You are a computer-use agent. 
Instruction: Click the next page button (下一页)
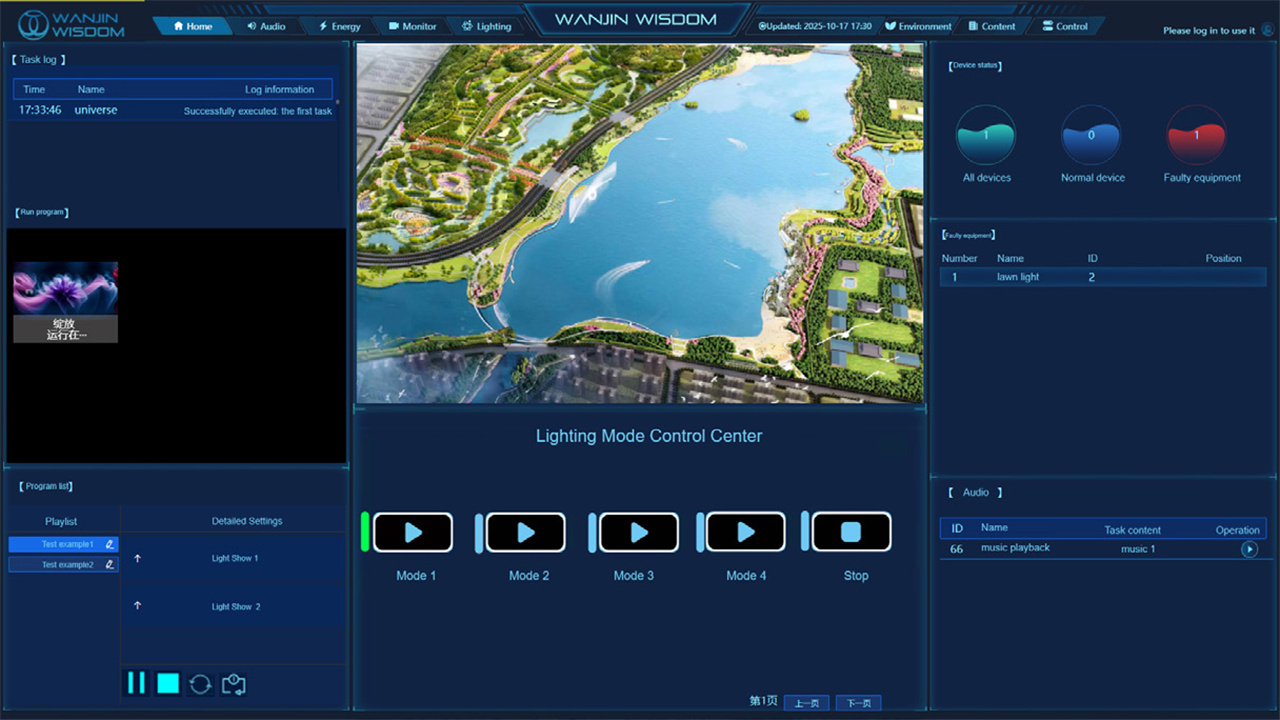(x=858, y=703)
